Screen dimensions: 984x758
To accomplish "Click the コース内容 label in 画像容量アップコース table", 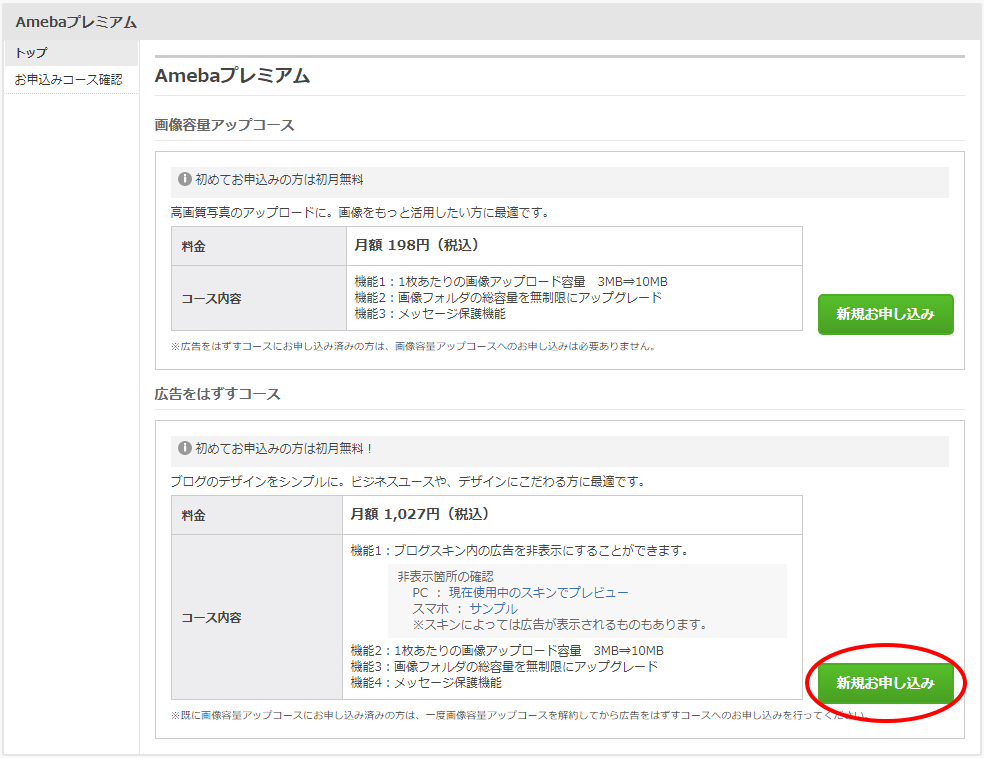I will [x=211, y=298].
